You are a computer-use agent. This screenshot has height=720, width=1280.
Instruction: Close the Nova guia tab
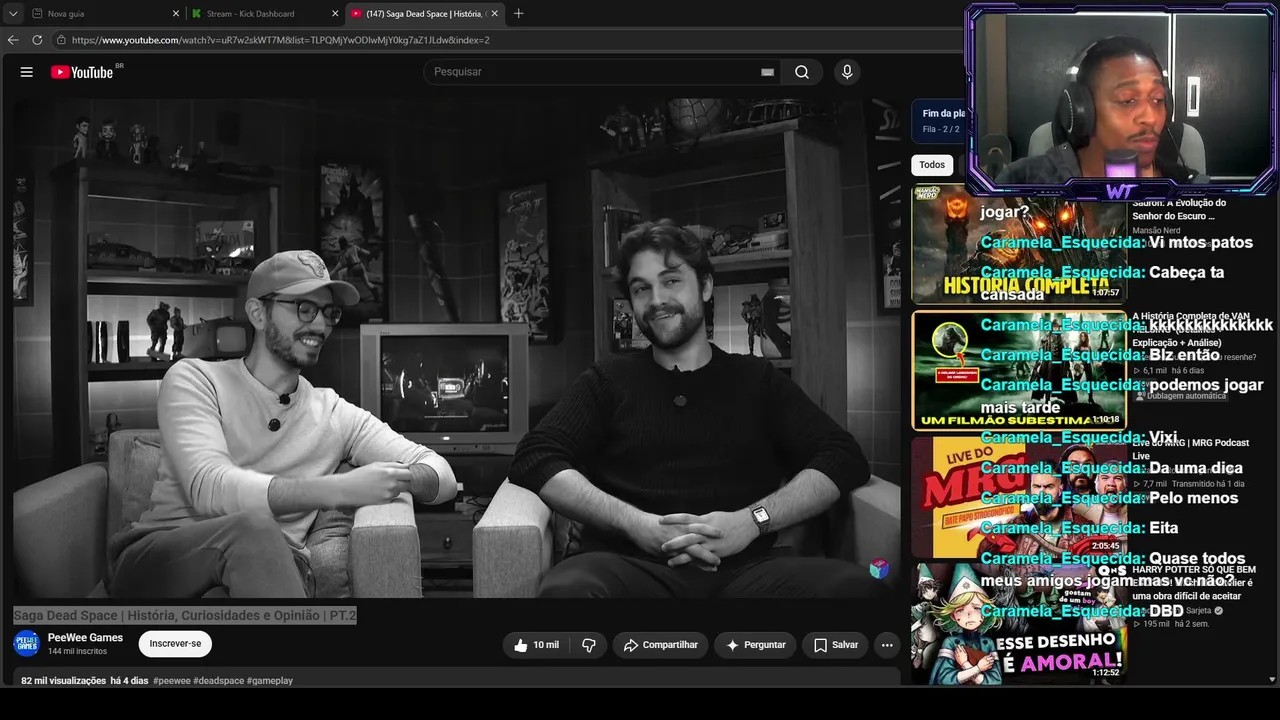click(176, 14)
